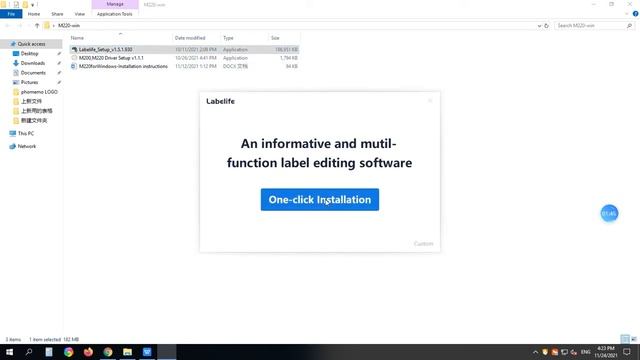Open the Firefox taskbar icon
Viewport: 640px width, 360px height.
[x=88, y=352]
